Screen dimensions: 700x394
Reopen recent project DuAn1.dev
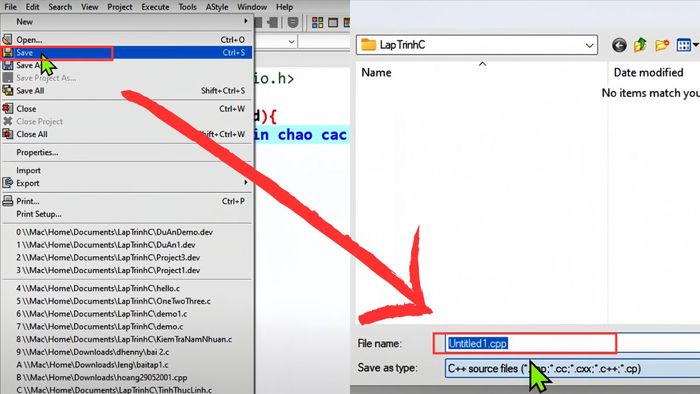[126, 245]
